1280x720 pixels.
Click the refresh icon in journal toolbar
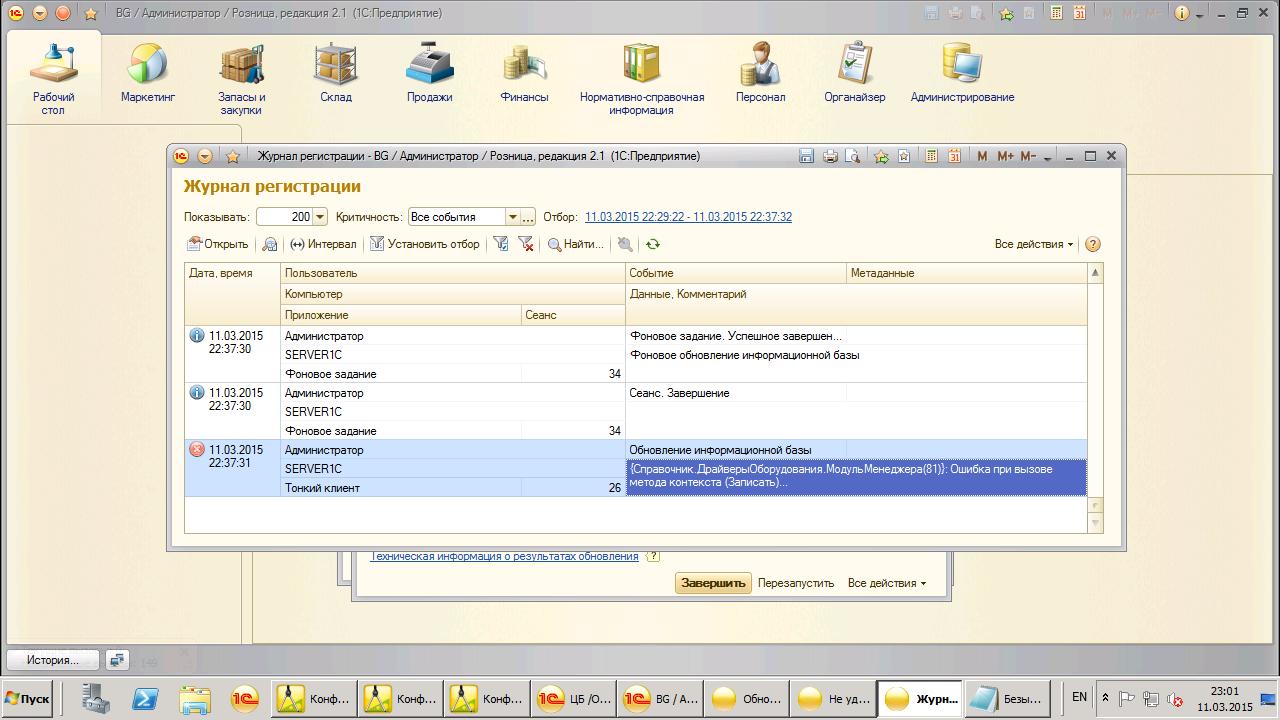tap(653, 244)
